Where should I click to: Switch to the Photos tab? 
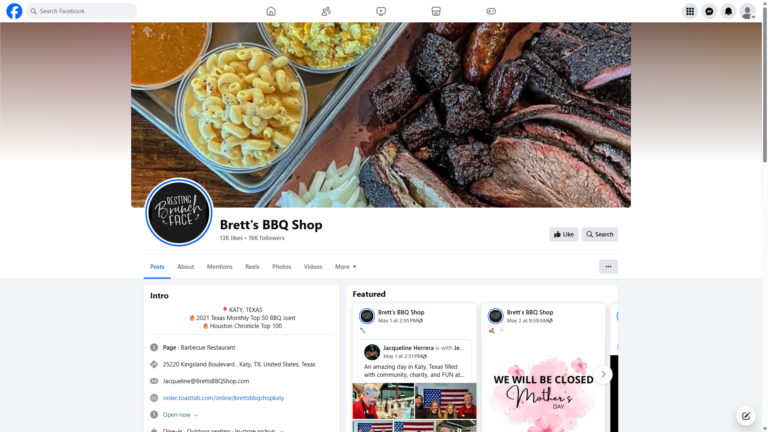pos(281,266)
